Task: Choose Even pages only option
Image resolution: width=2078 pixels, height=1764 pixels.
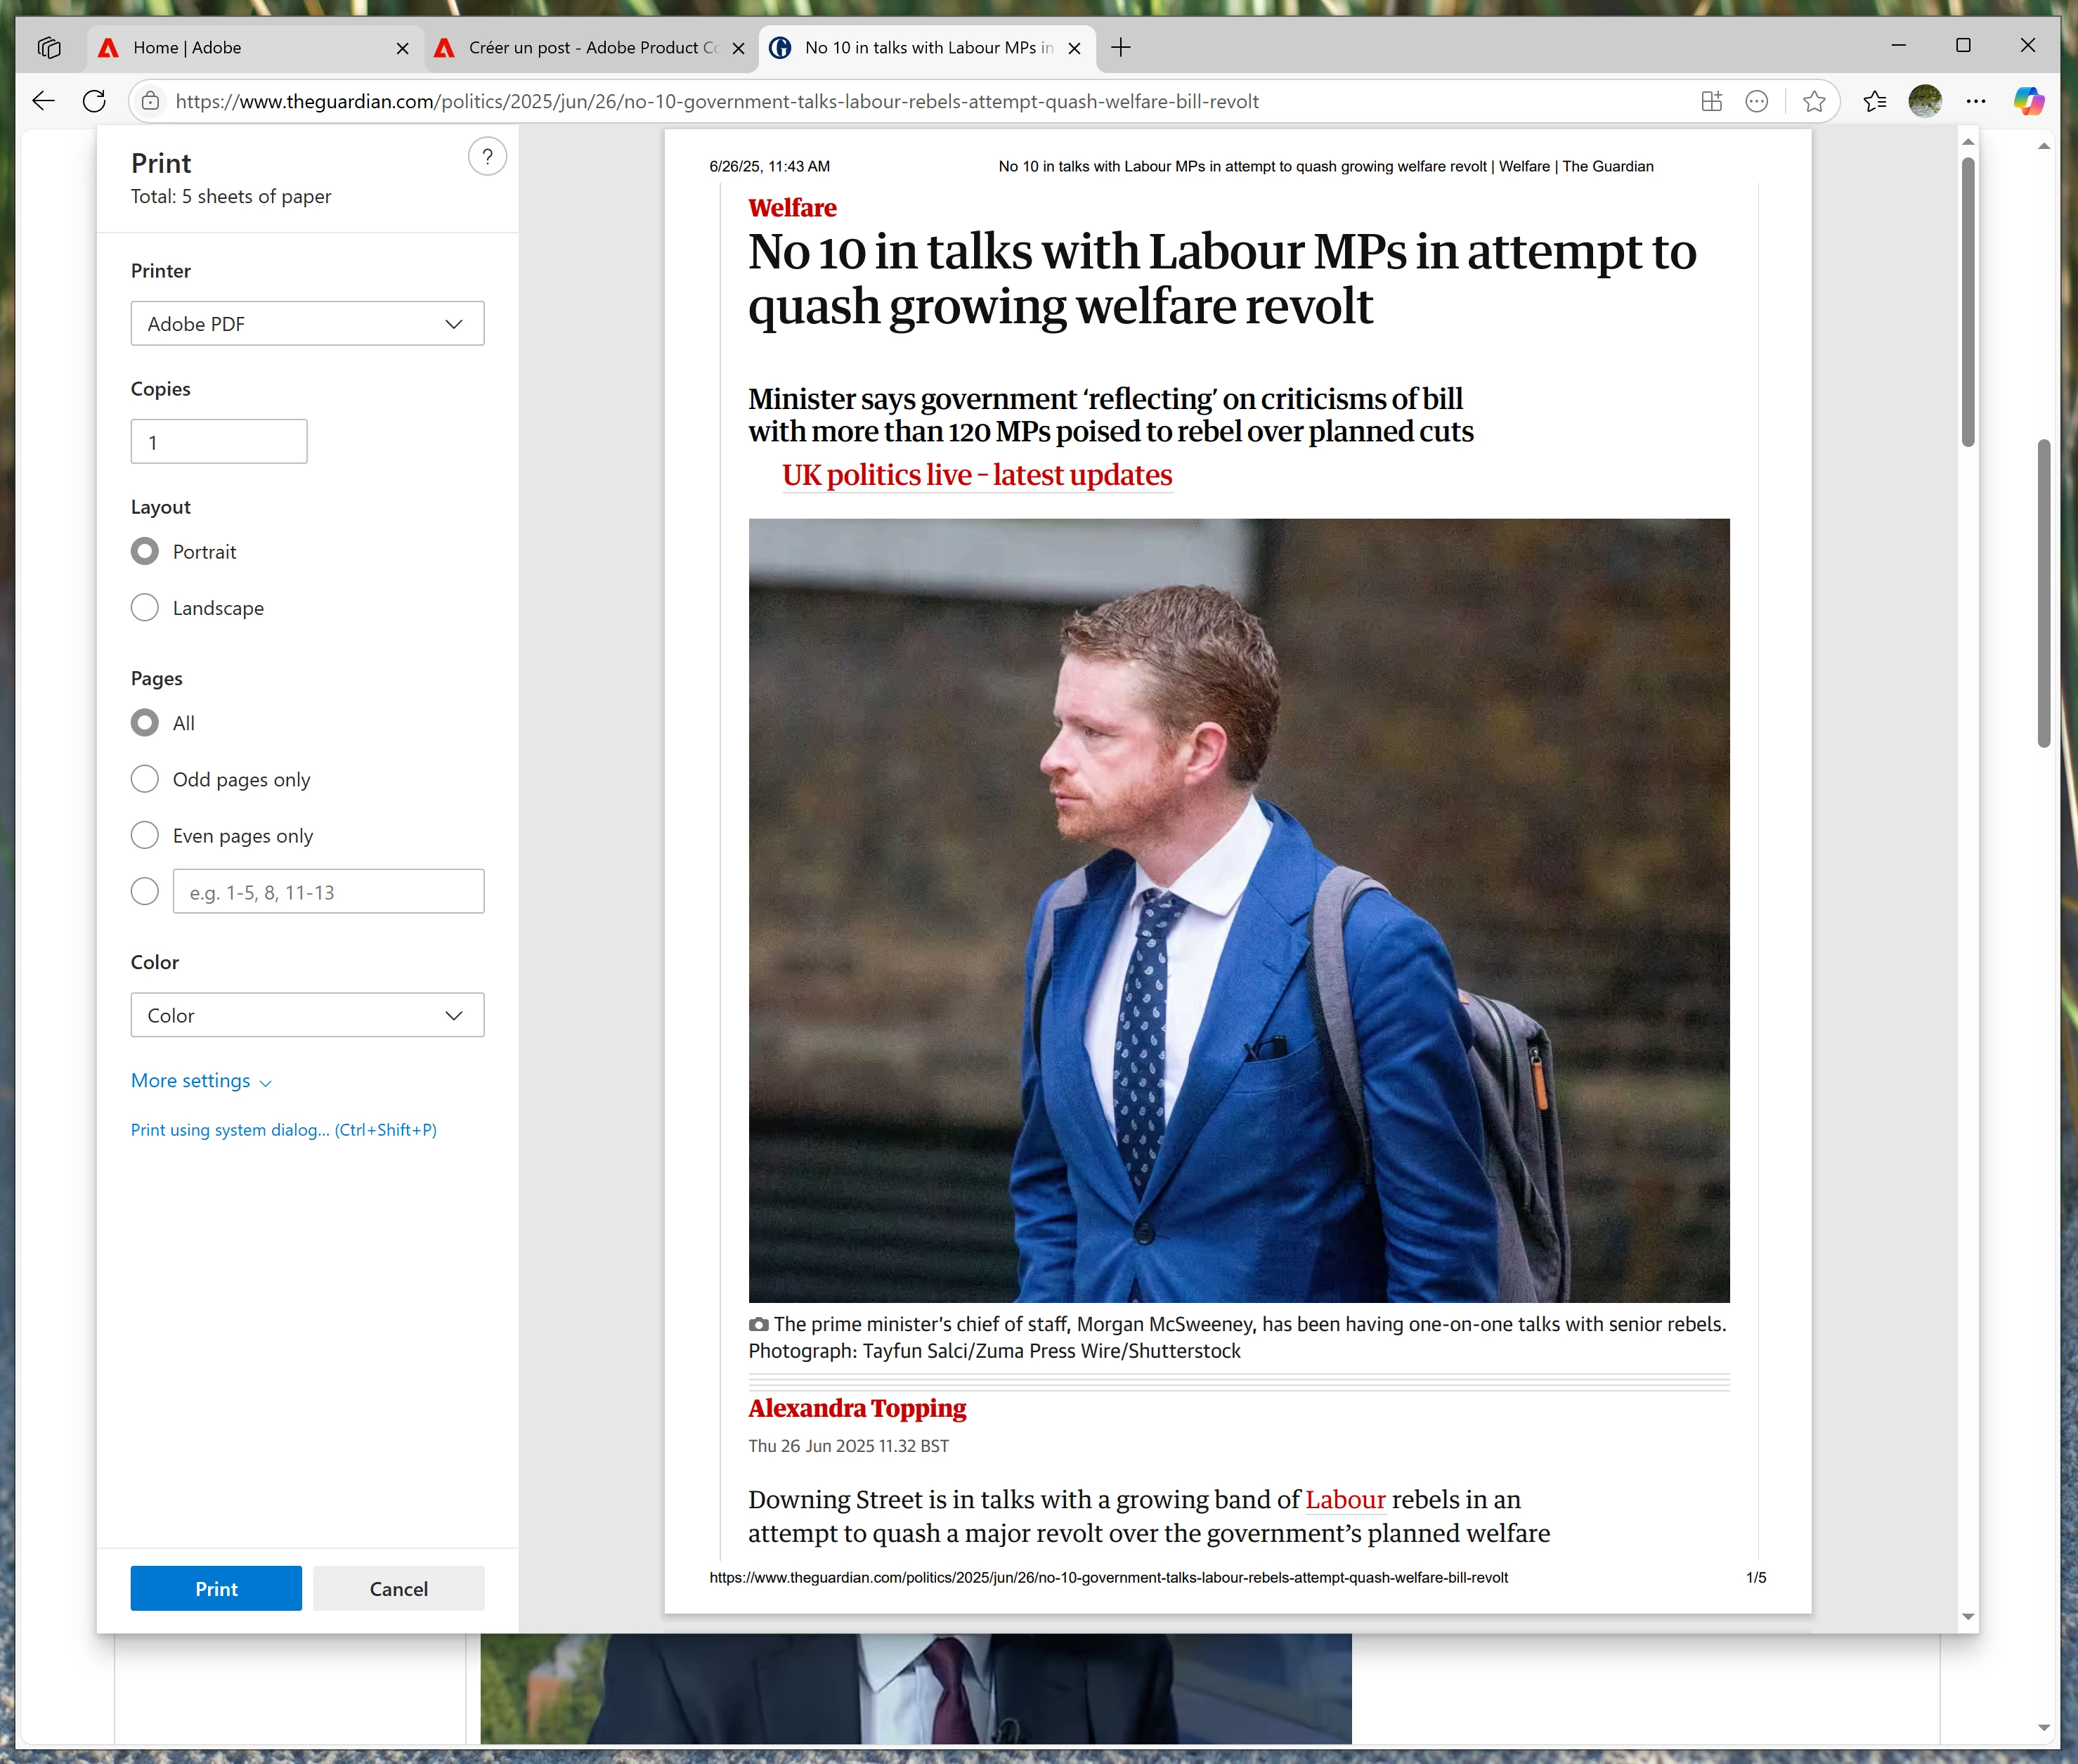Action: (145, 836)
